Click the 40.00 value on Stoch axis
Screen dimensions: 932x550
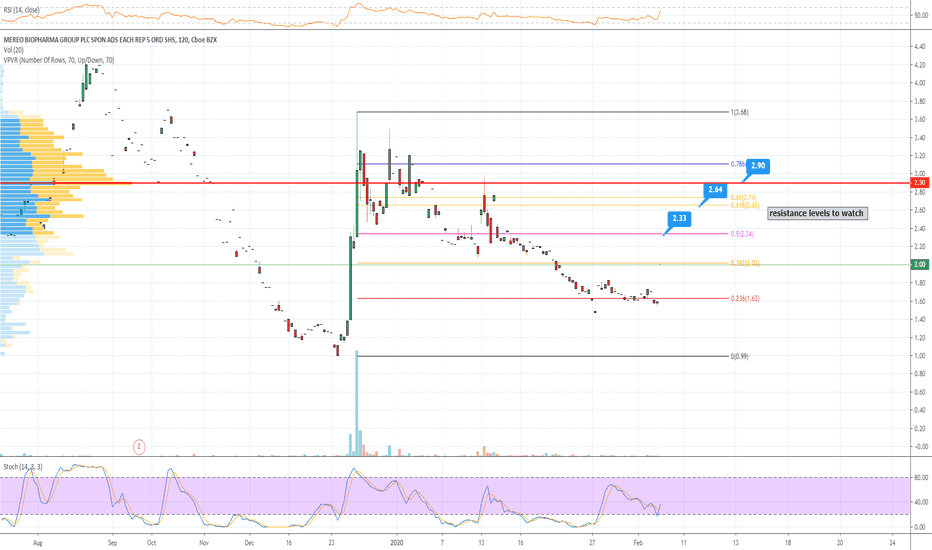(921, 502)
